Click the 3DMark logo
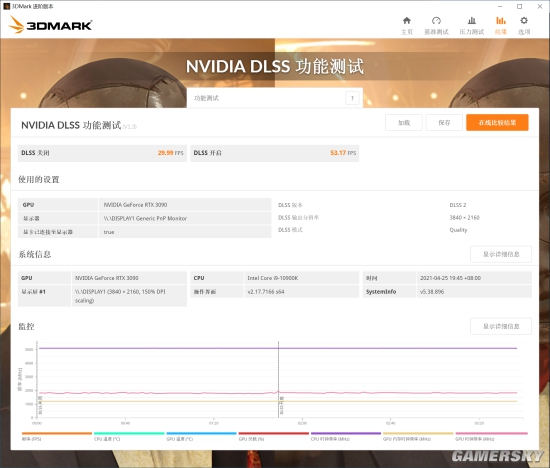This screenshot has width=550, height=468. (x=50, y=25)
